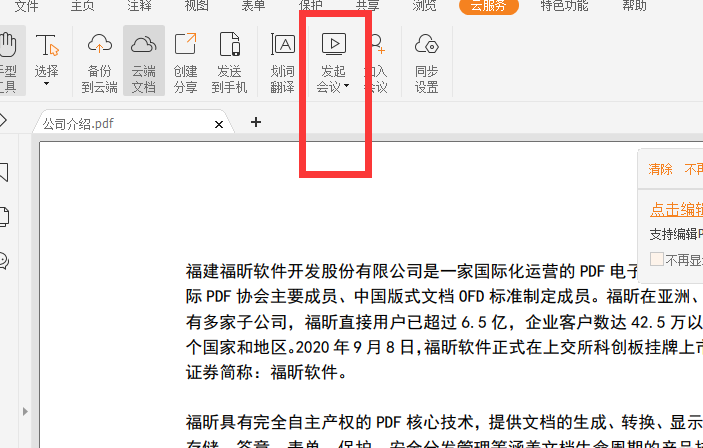The width and height of the screenshot is (703, 448).
Task: Click the 点击编辑 link in popup
Action: click(x=676, y=210)
